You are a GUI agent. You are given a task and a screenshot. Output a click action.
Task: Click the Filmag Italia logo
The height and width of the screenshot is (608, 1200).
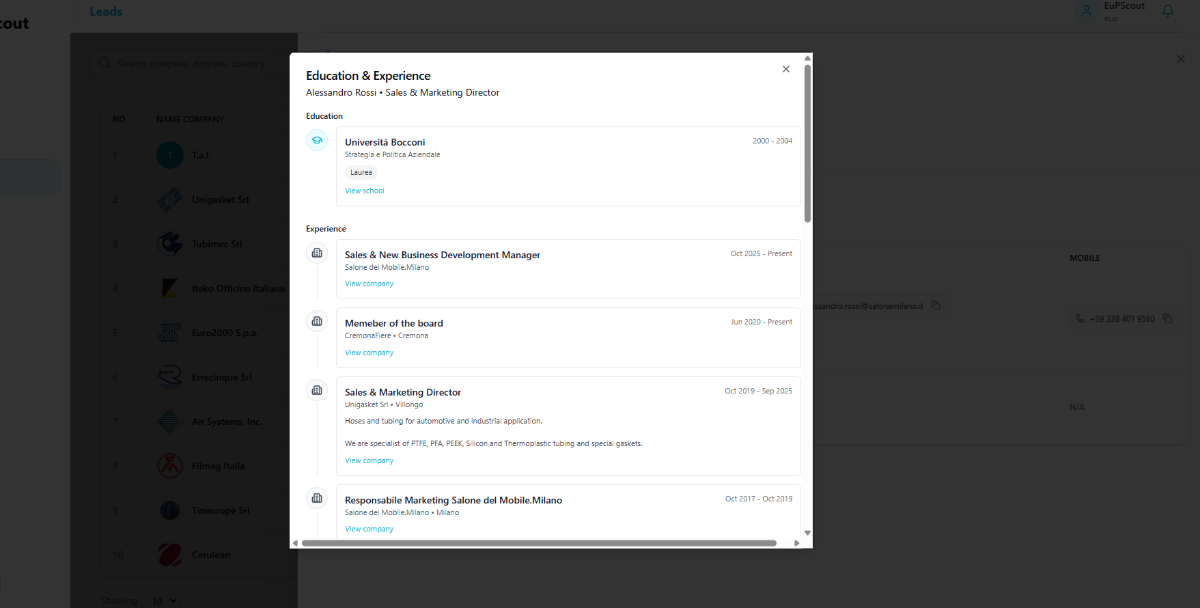(x=170, y=465)
